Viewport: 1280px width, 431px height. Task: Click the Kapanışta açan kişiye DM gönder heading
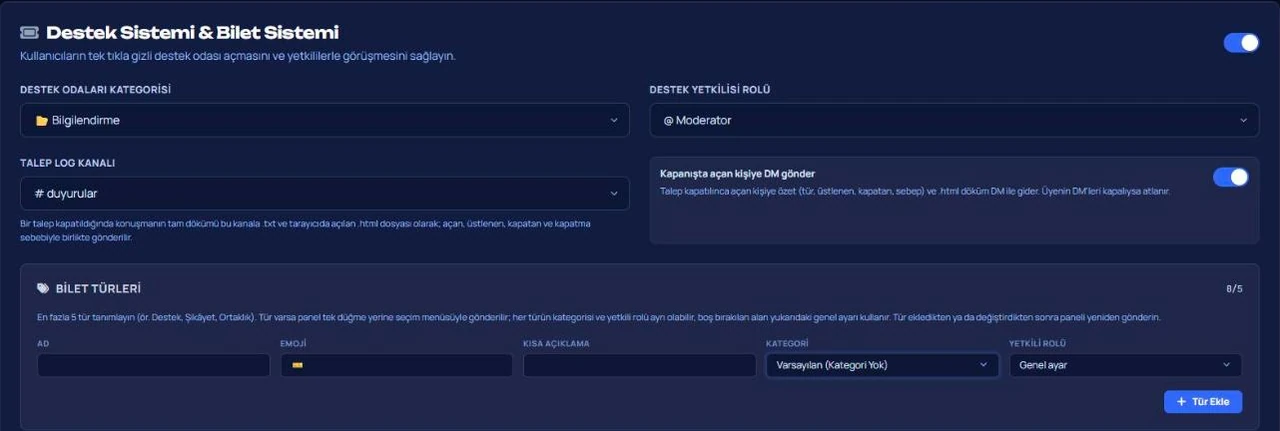(x=738, y=173)
